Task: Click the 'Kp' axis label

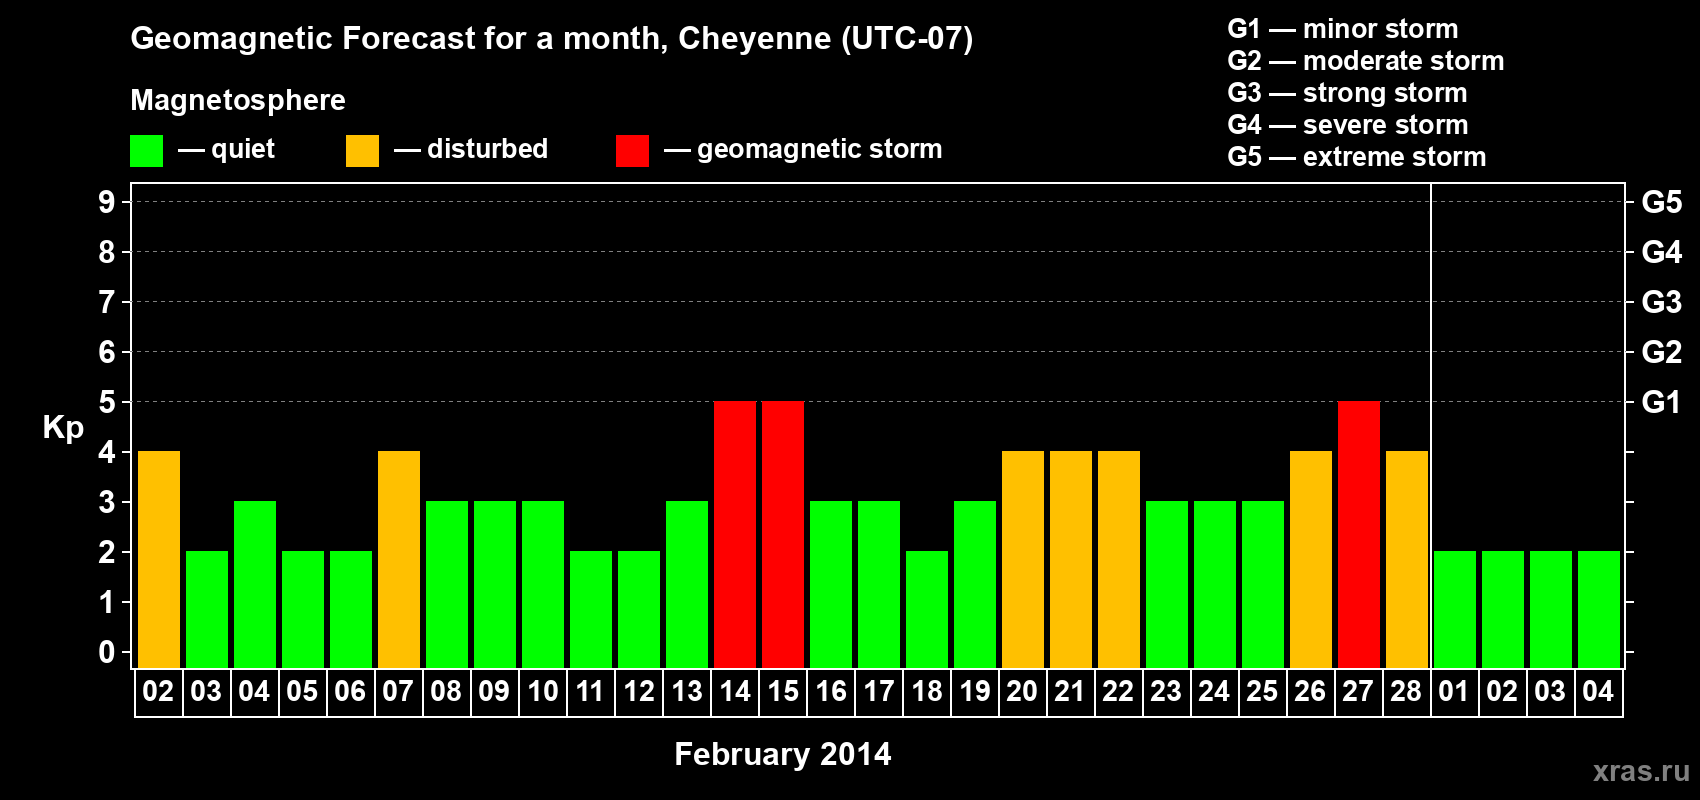Action: (x=63, y=427)
